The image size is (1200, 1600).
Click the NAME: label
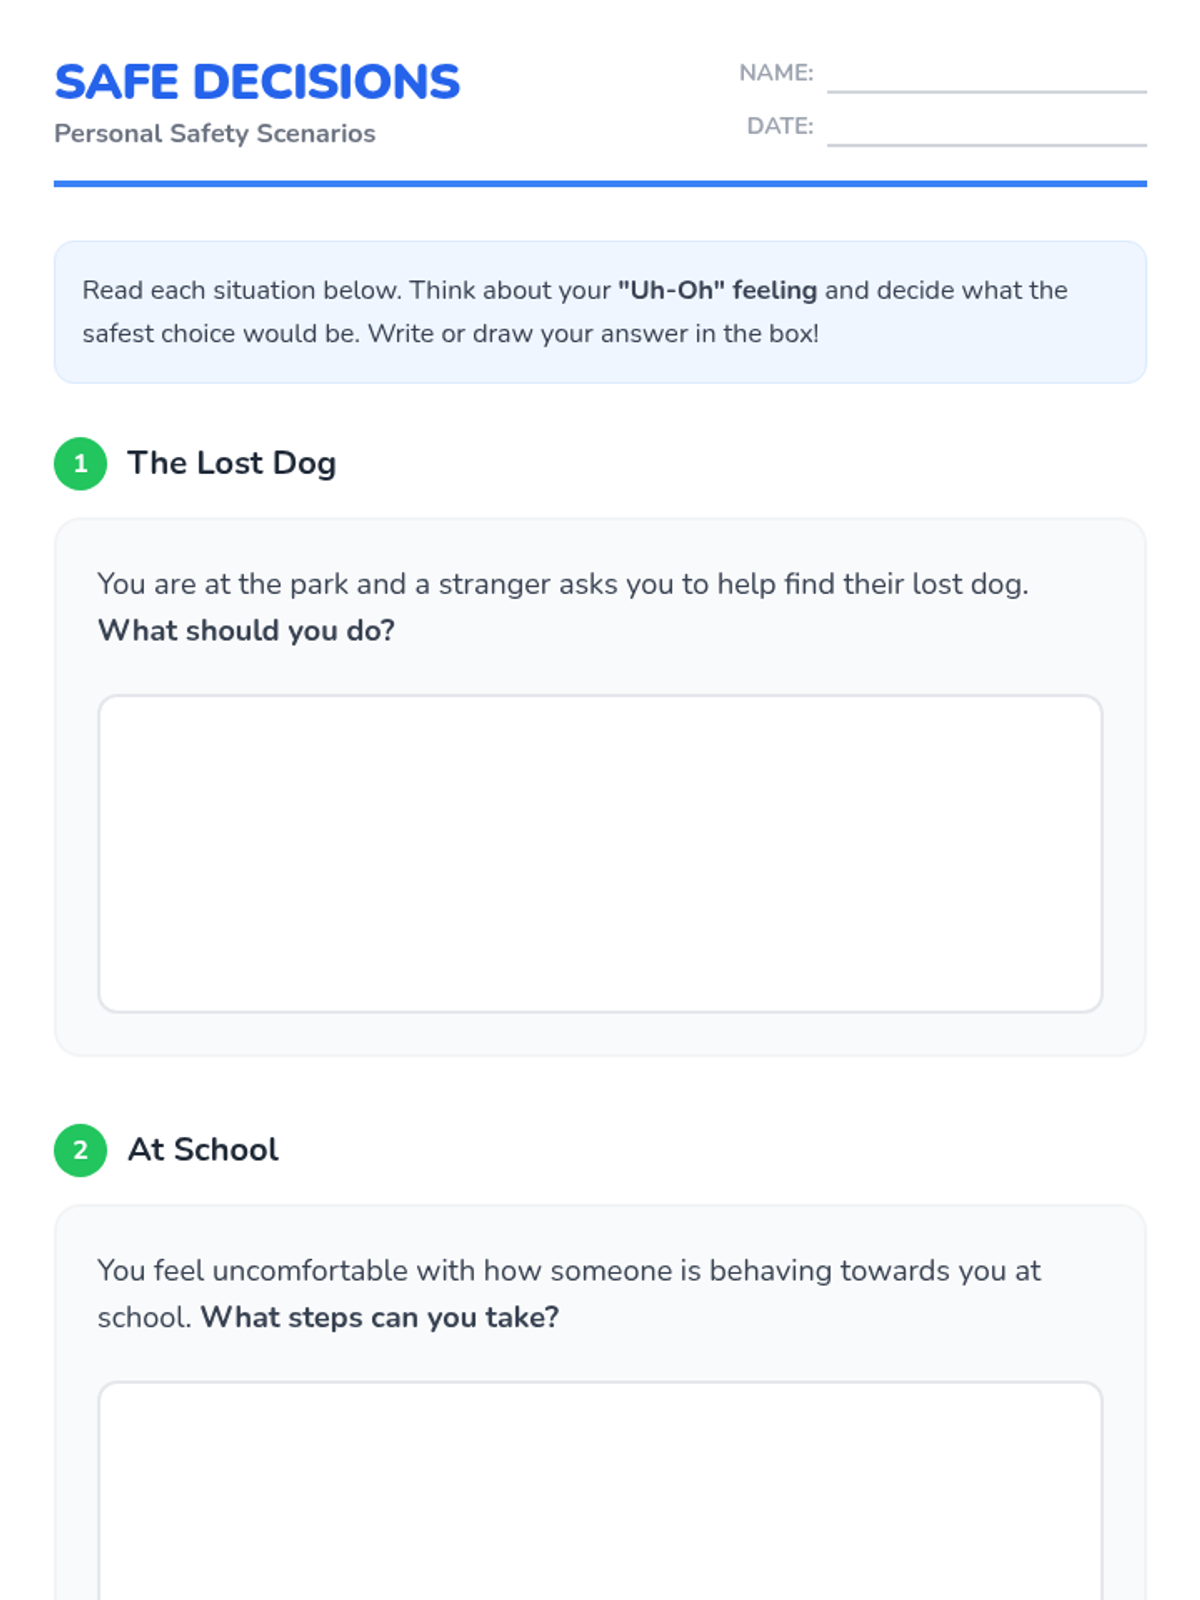click(x=776, y=73)
